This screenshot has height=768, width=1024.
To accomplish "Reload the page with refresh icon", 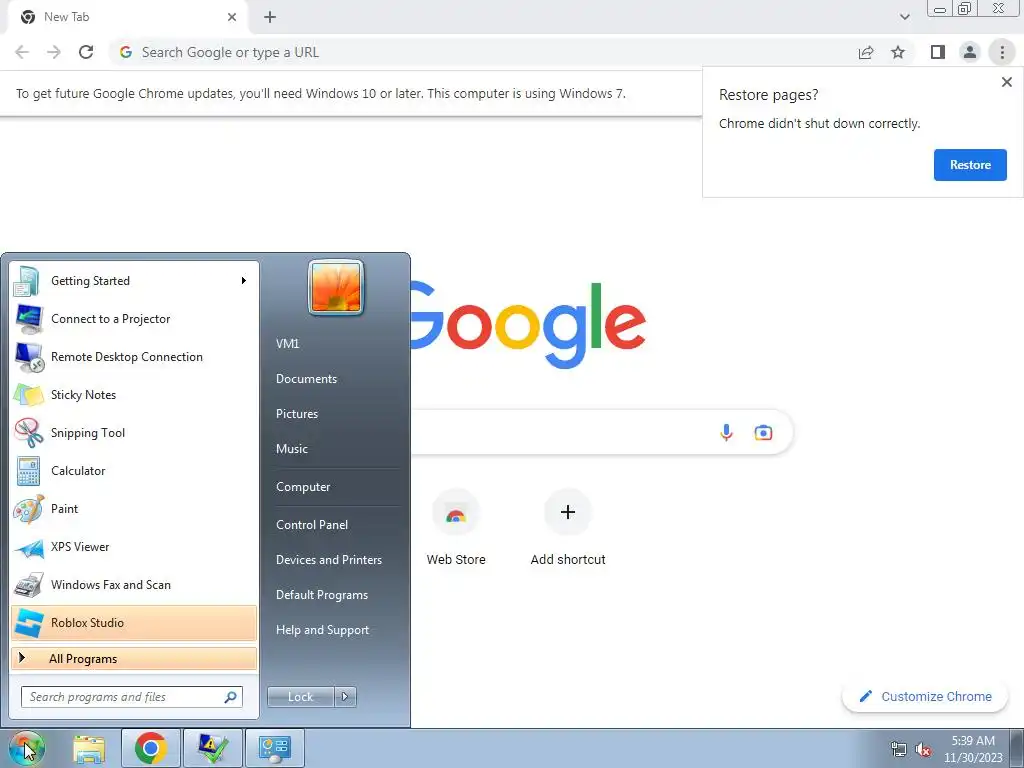I will [x=86, y=52].
